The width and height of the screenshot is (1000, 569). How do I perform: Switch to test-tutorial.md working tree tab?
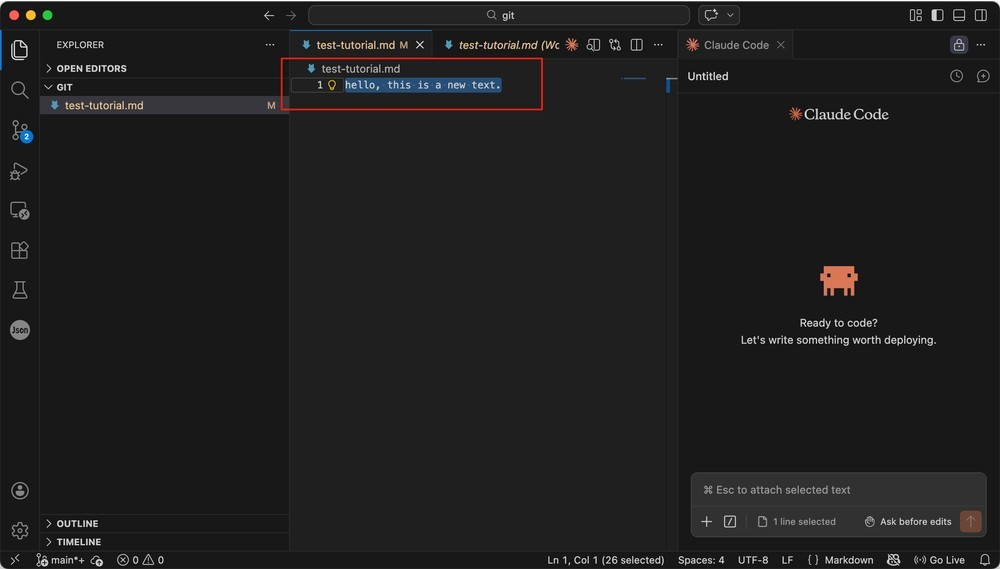click(502, 45)
